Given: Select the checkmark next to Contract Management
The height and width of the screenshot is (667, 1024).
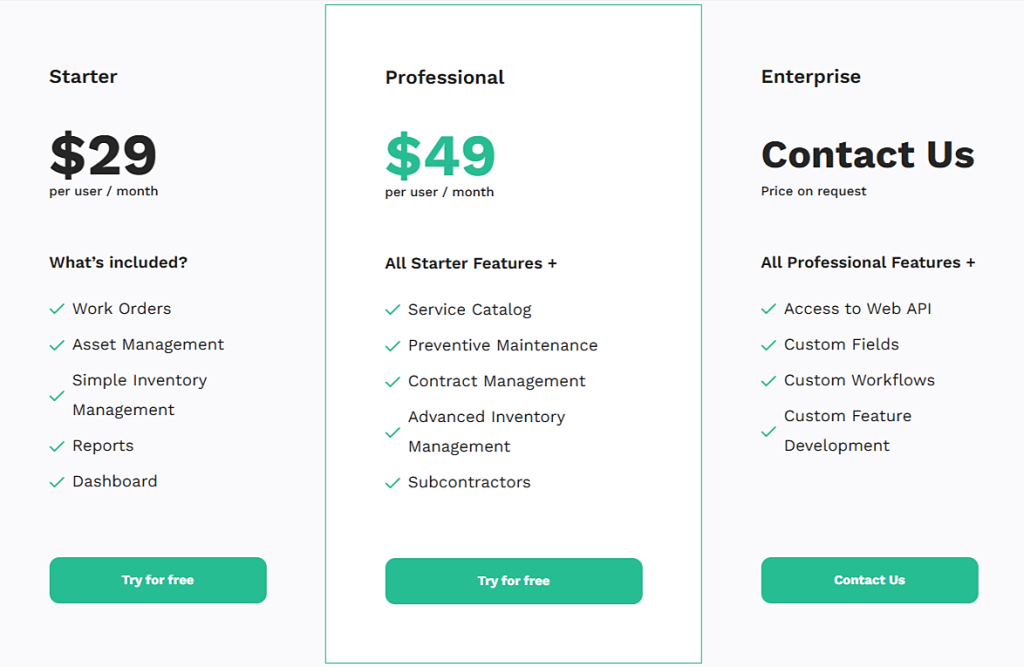Looking at the screenshot, I should click(x=392, y=382).
